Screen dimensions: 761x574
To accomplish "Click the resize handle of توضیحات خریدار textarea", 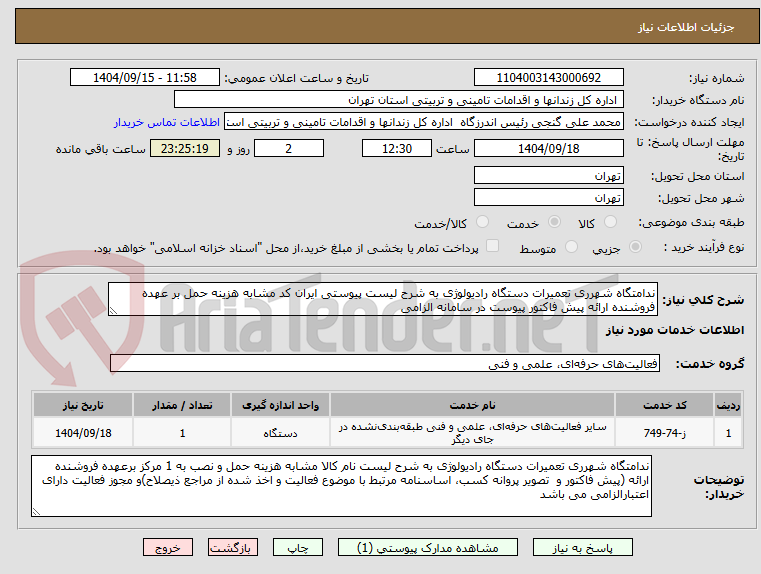I will click(36, 511).
